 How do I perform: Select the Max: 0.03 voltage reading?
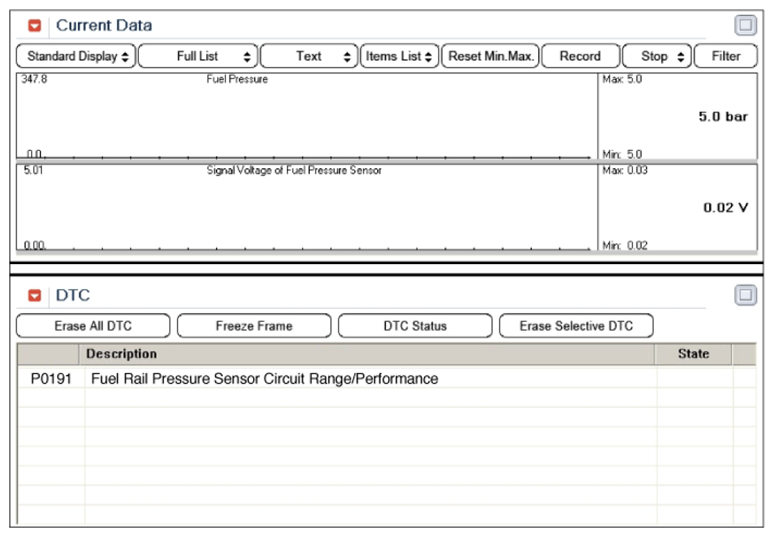(624, 170)
